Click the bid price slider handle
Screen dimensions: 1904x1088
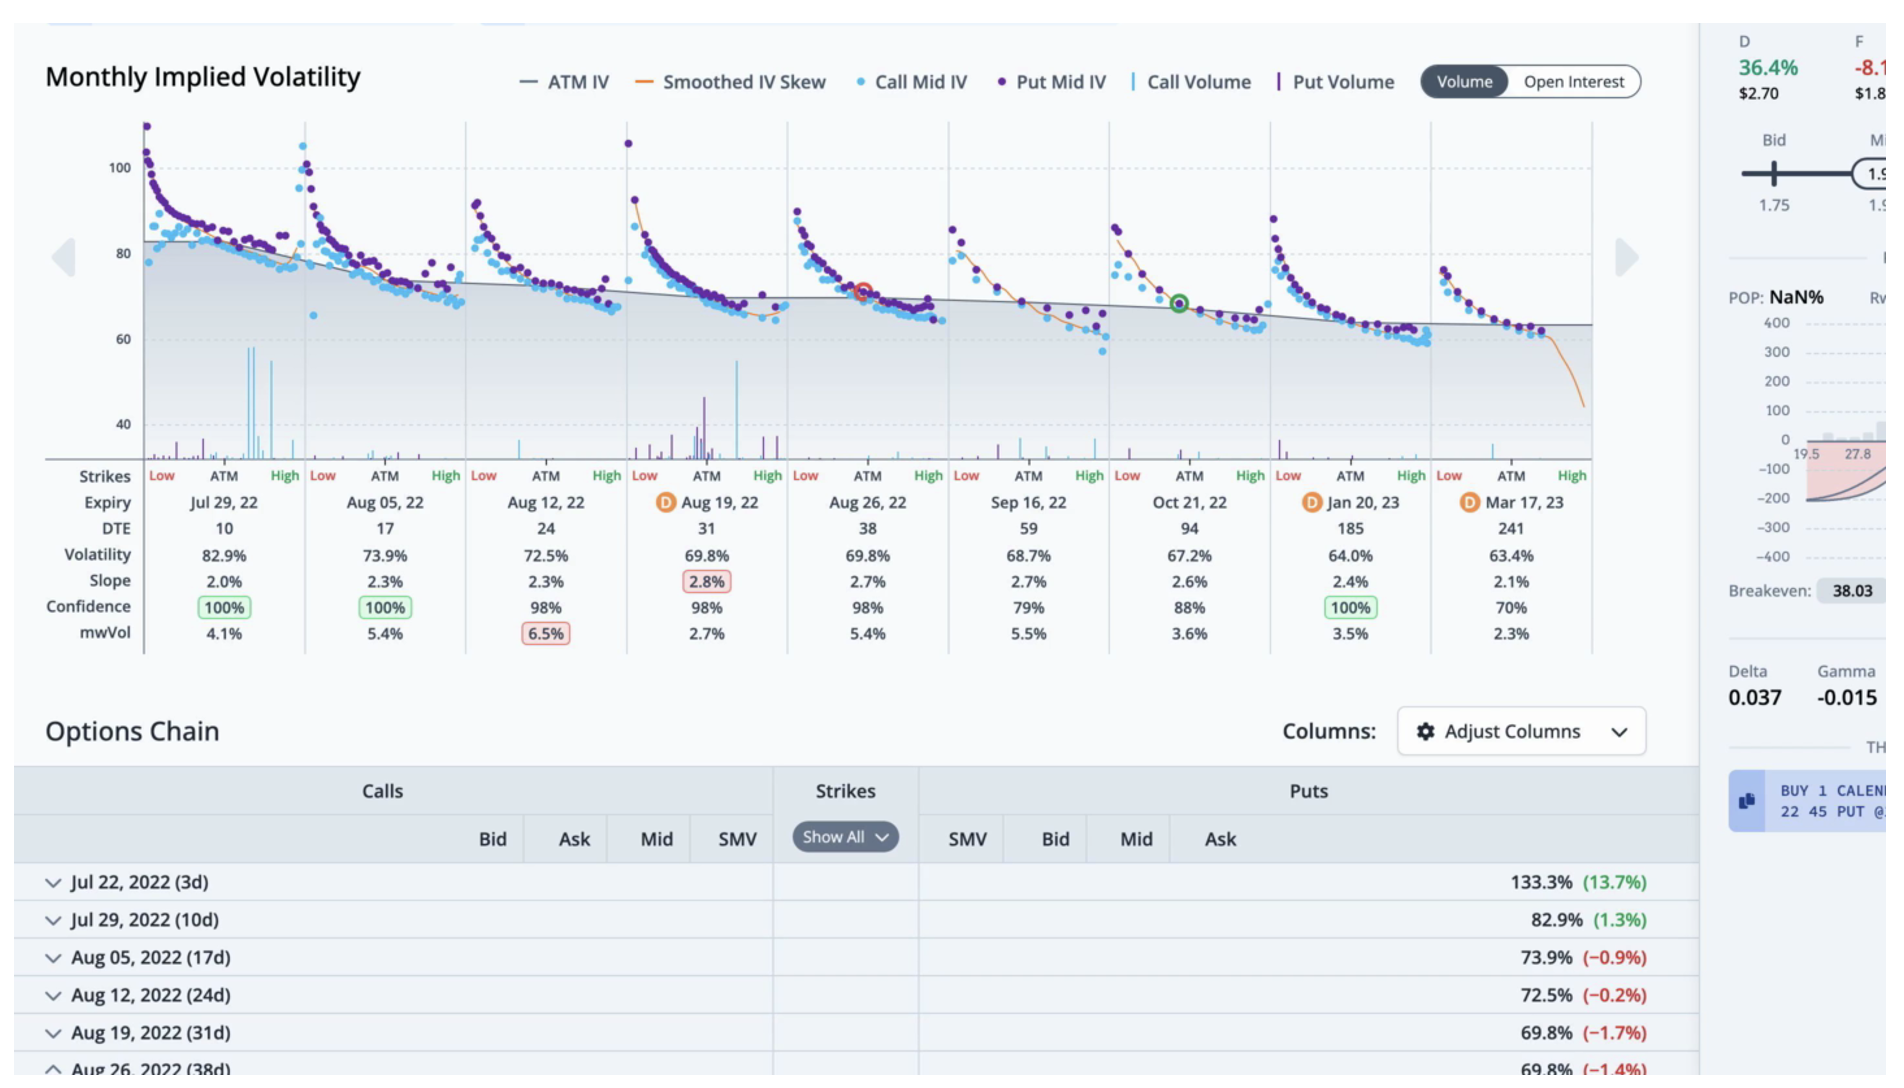[1774, 174]
